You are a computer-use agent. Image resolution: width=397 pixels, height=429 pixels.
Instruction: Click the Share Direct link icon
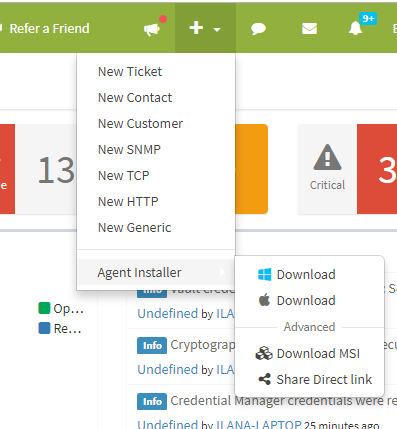click(x=265, y=379)
